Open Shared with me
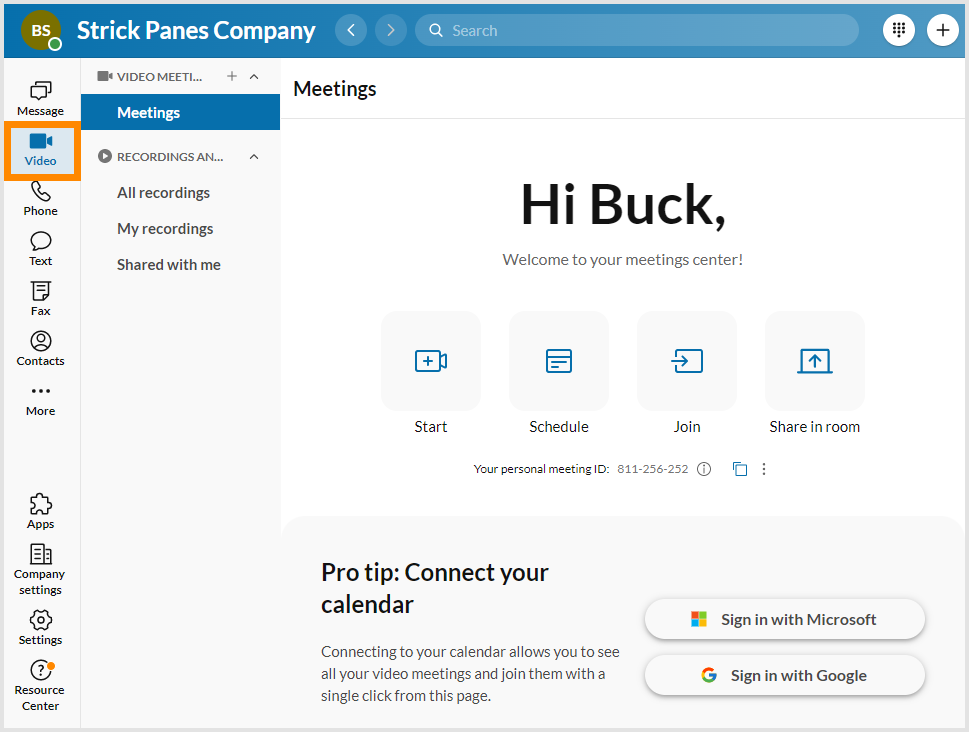 pyautogui.click(x=168, y=264)
